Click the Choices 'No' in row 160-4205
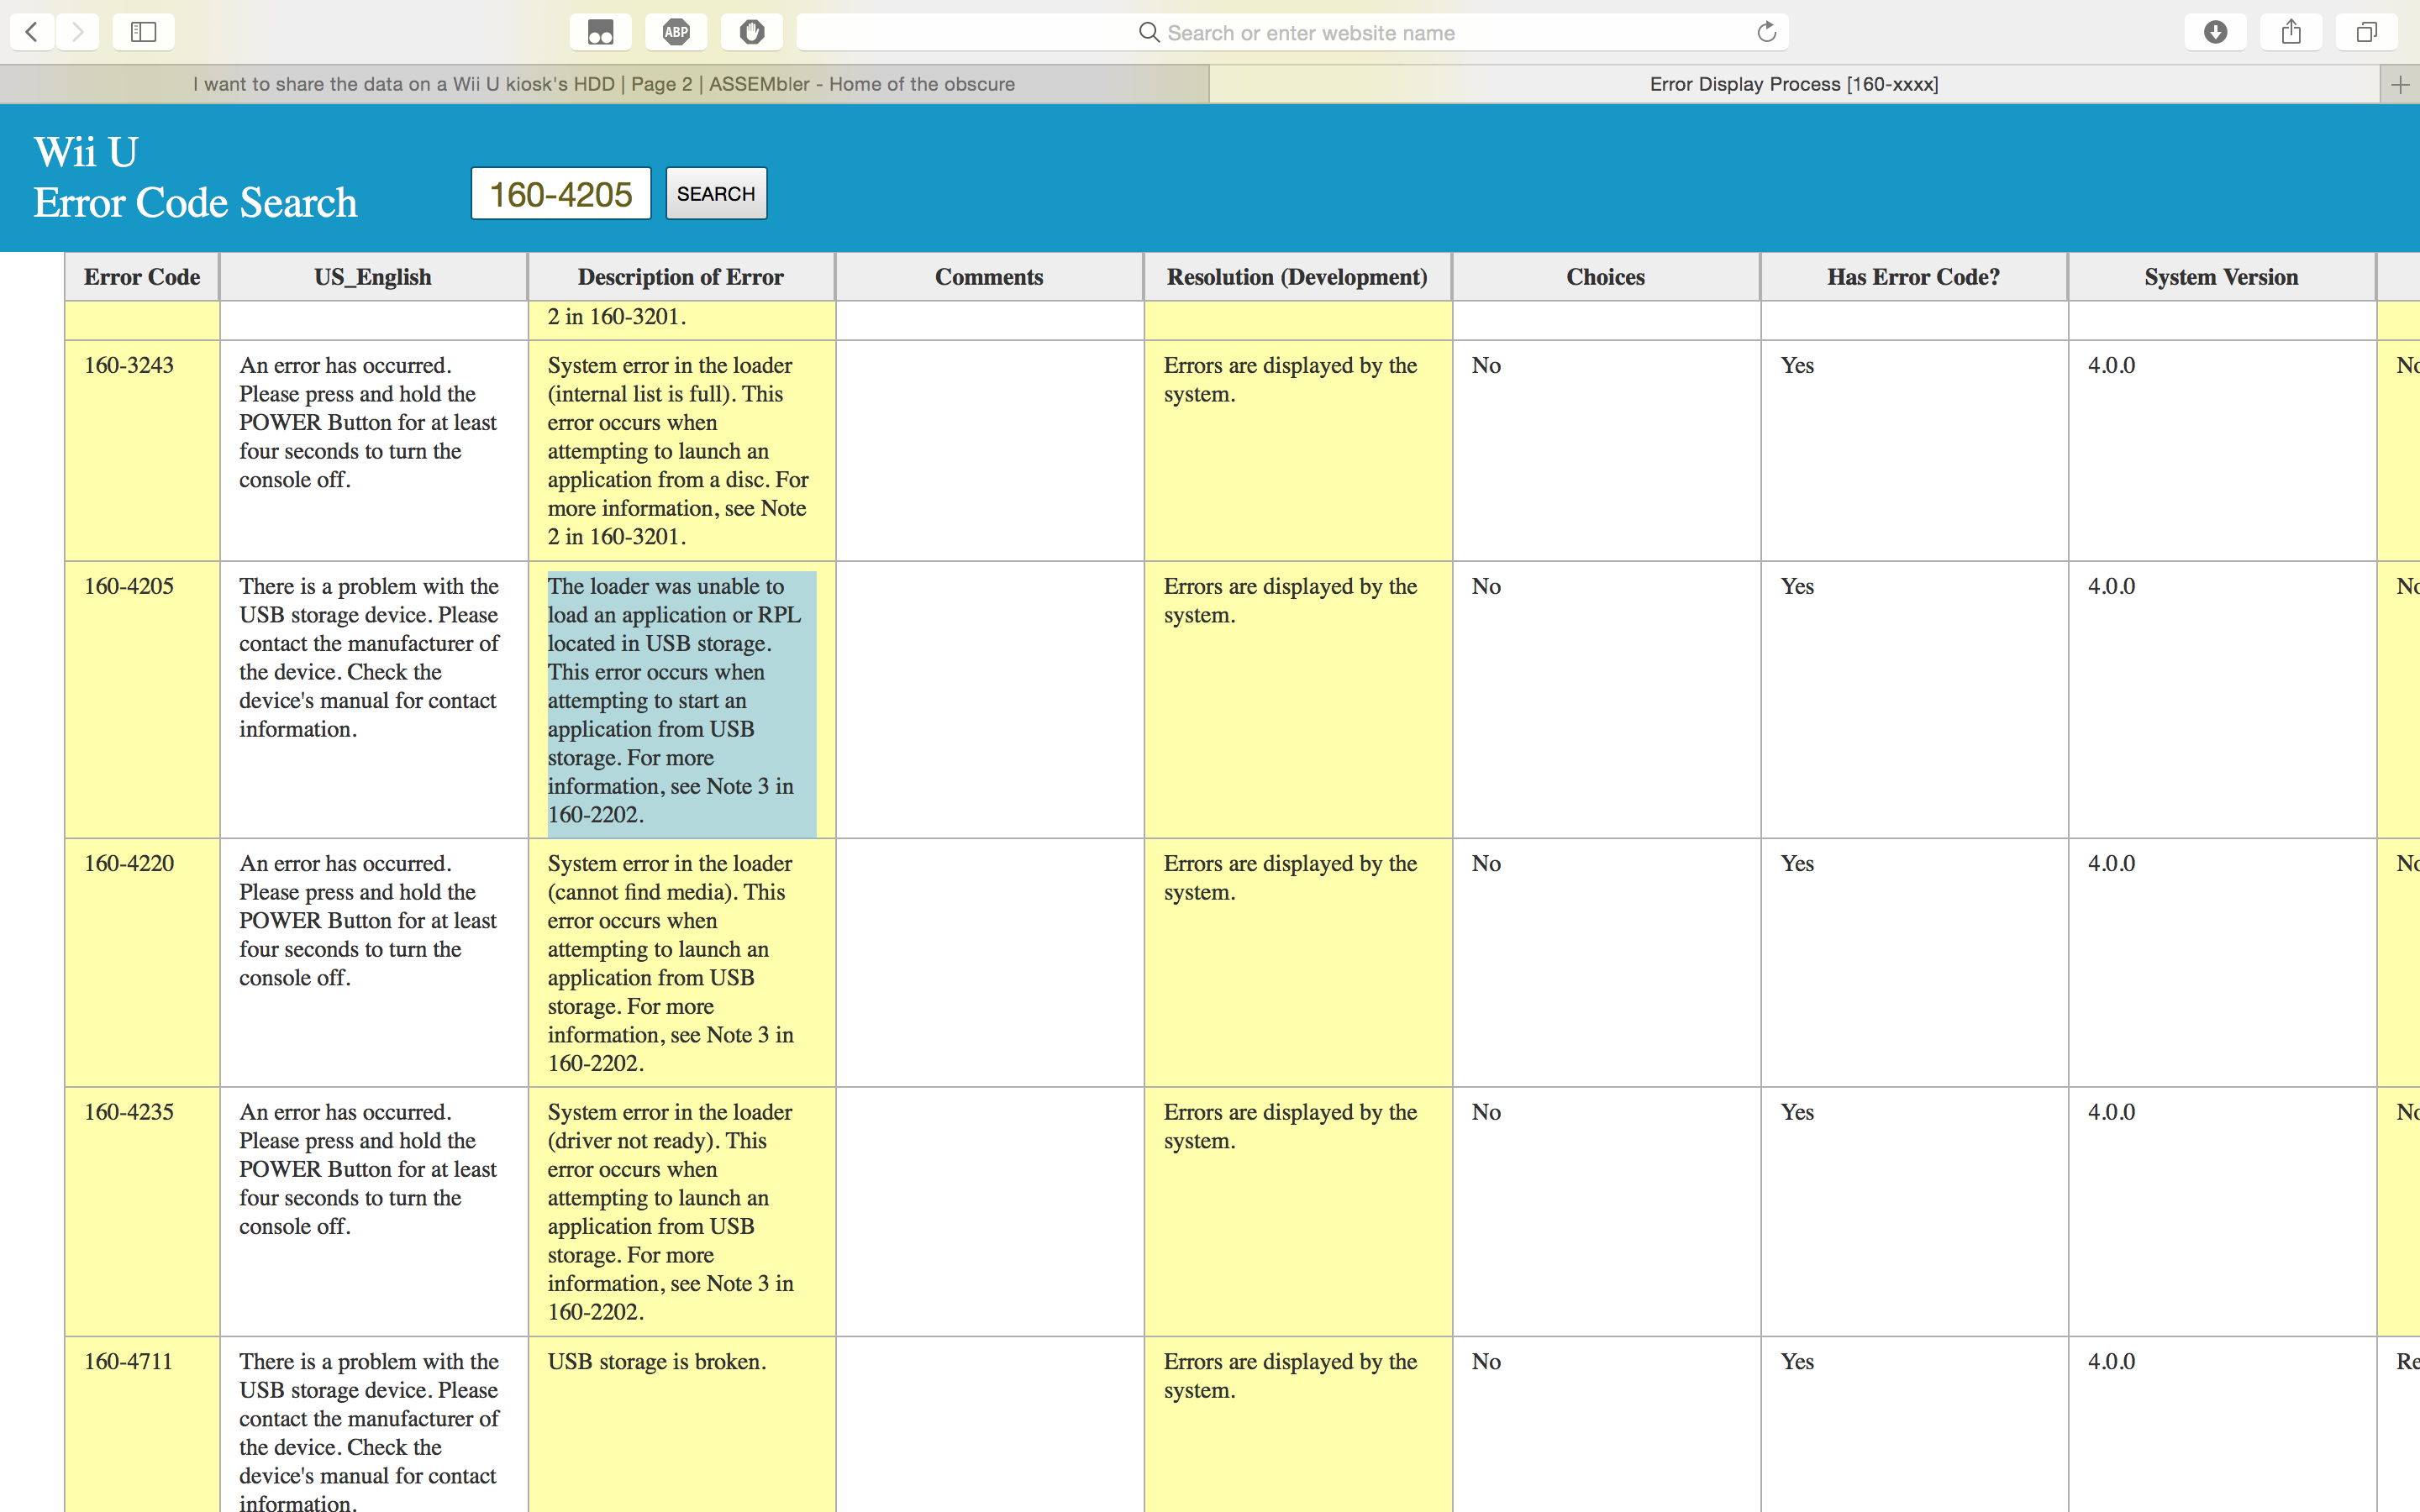This screenshot has width=2420, height=1512. click(x=1486, y=587)
